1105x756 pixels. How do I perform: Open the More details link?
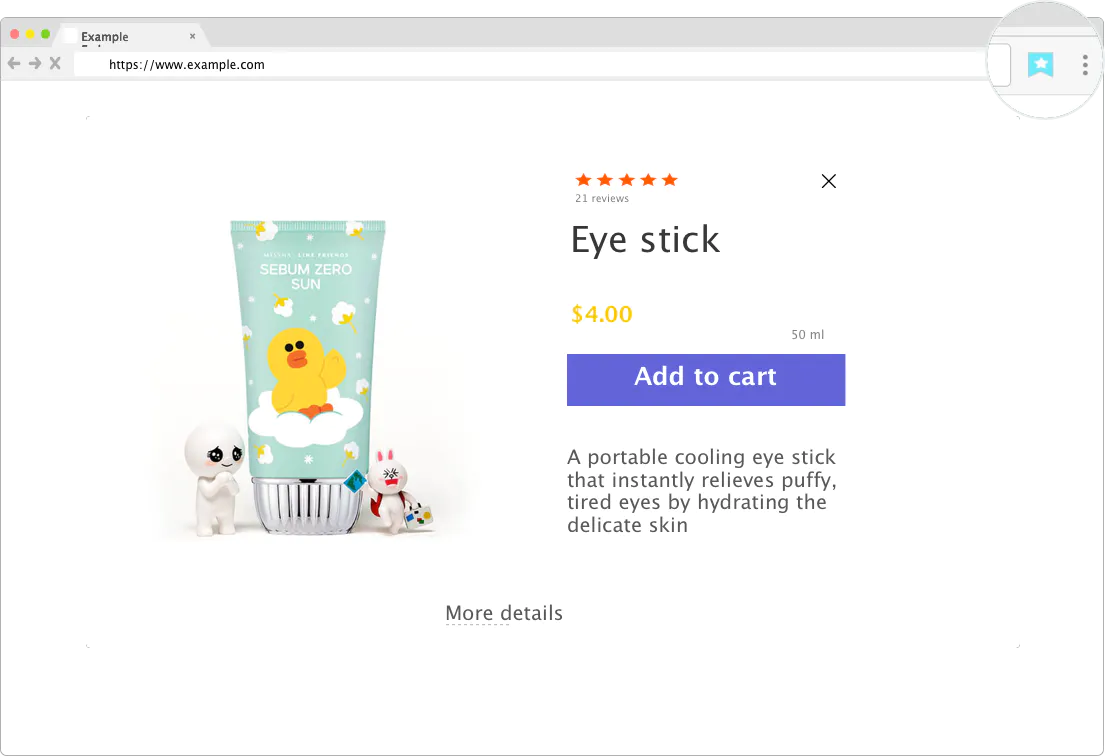point(504,613)
